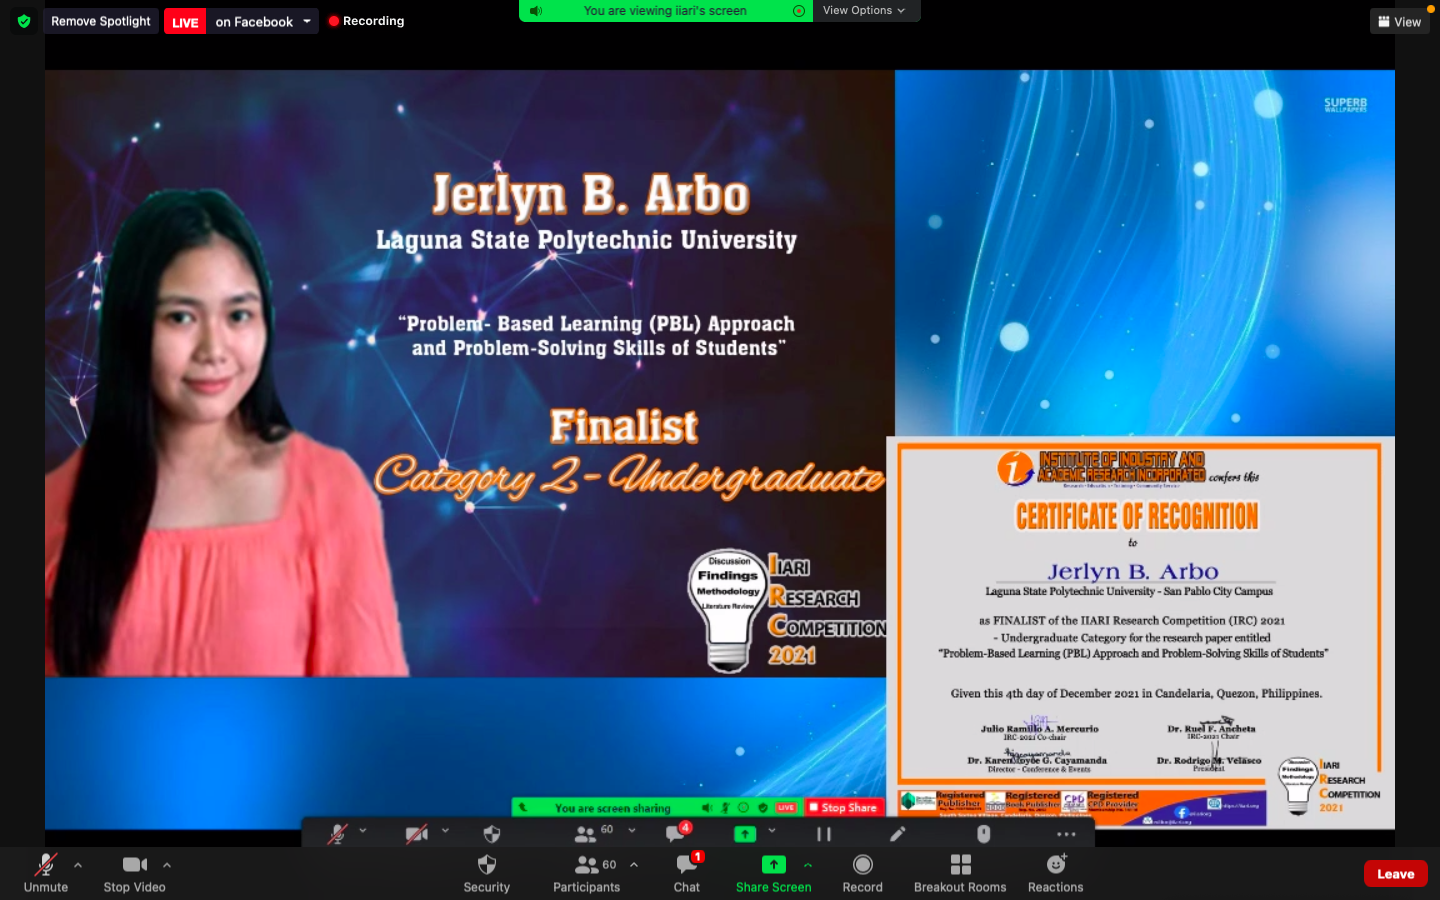Click the Remove Spotlight button
Viewport: 1440px width, 900px height.
(101, 21)
